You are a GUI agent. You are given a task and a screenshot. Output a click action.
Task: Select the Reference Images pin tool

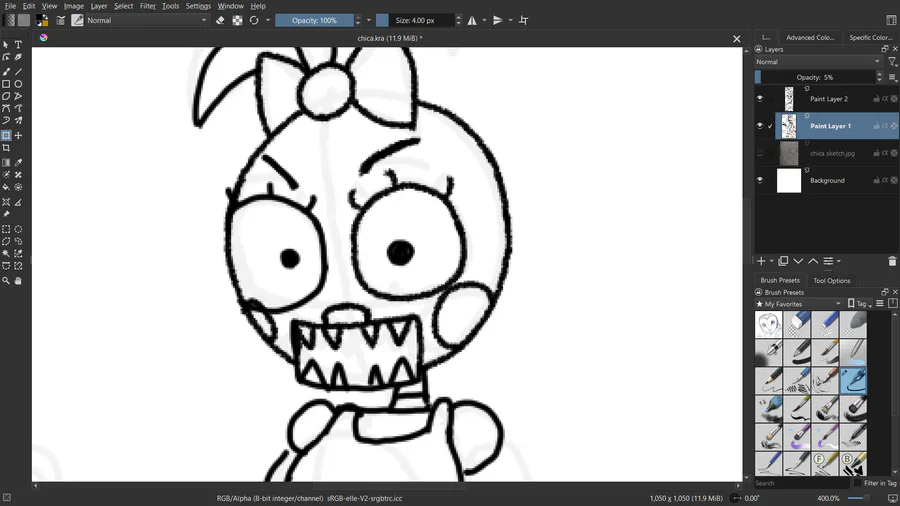click(6, 214)
